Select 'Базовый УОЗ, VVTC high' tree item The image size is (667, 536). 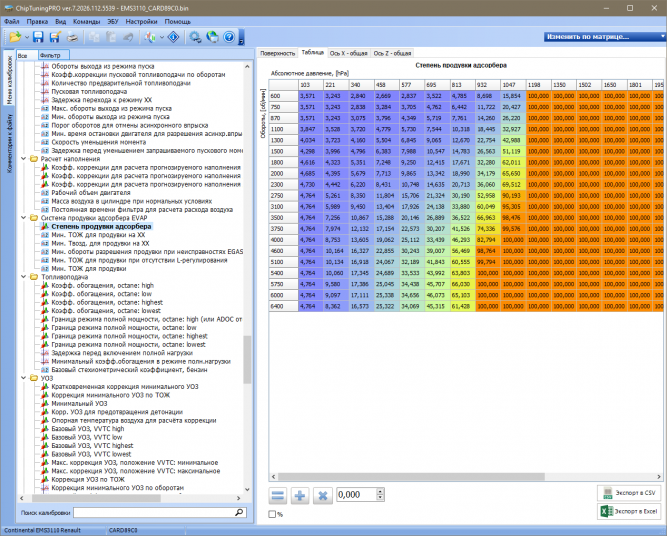(88, 429)
